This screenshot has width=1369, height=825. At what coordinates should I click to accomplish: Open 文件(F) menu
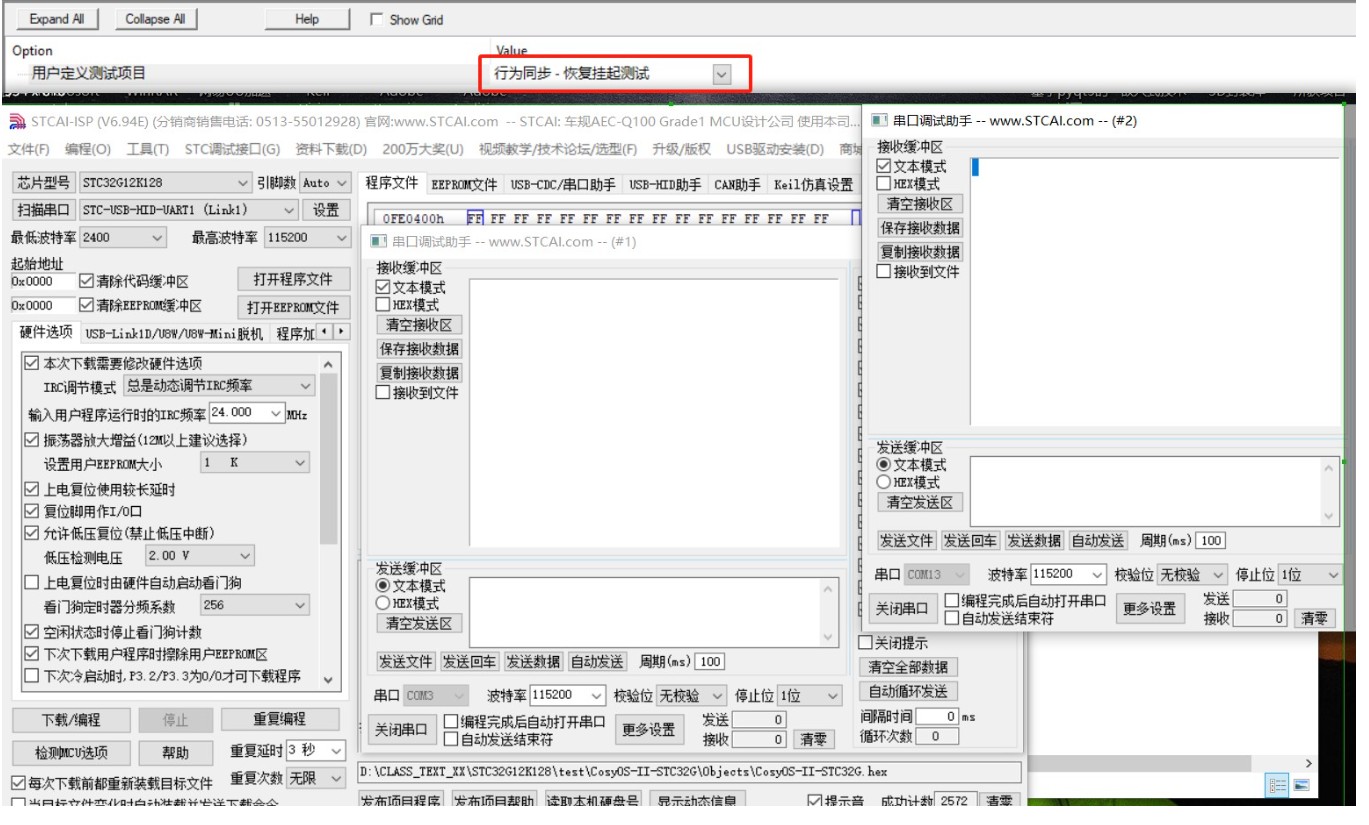[29, 150]
